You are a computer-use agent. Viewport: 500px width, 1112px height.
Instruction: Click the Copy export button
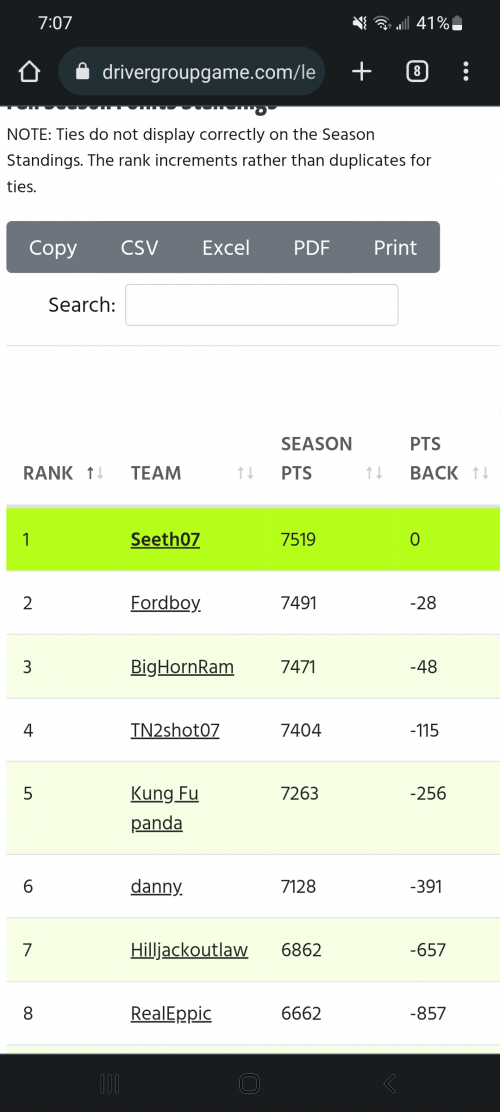point(53,248)
